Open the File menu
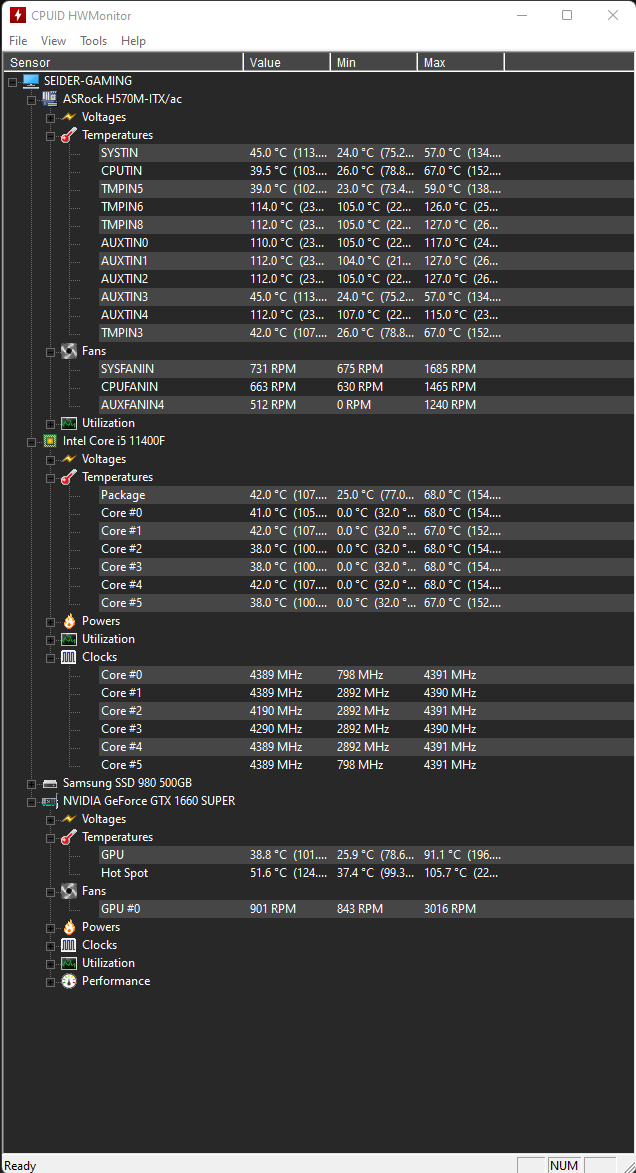Screen dimensions: 636x1173 pyautogui.click(x=17, y=40)
